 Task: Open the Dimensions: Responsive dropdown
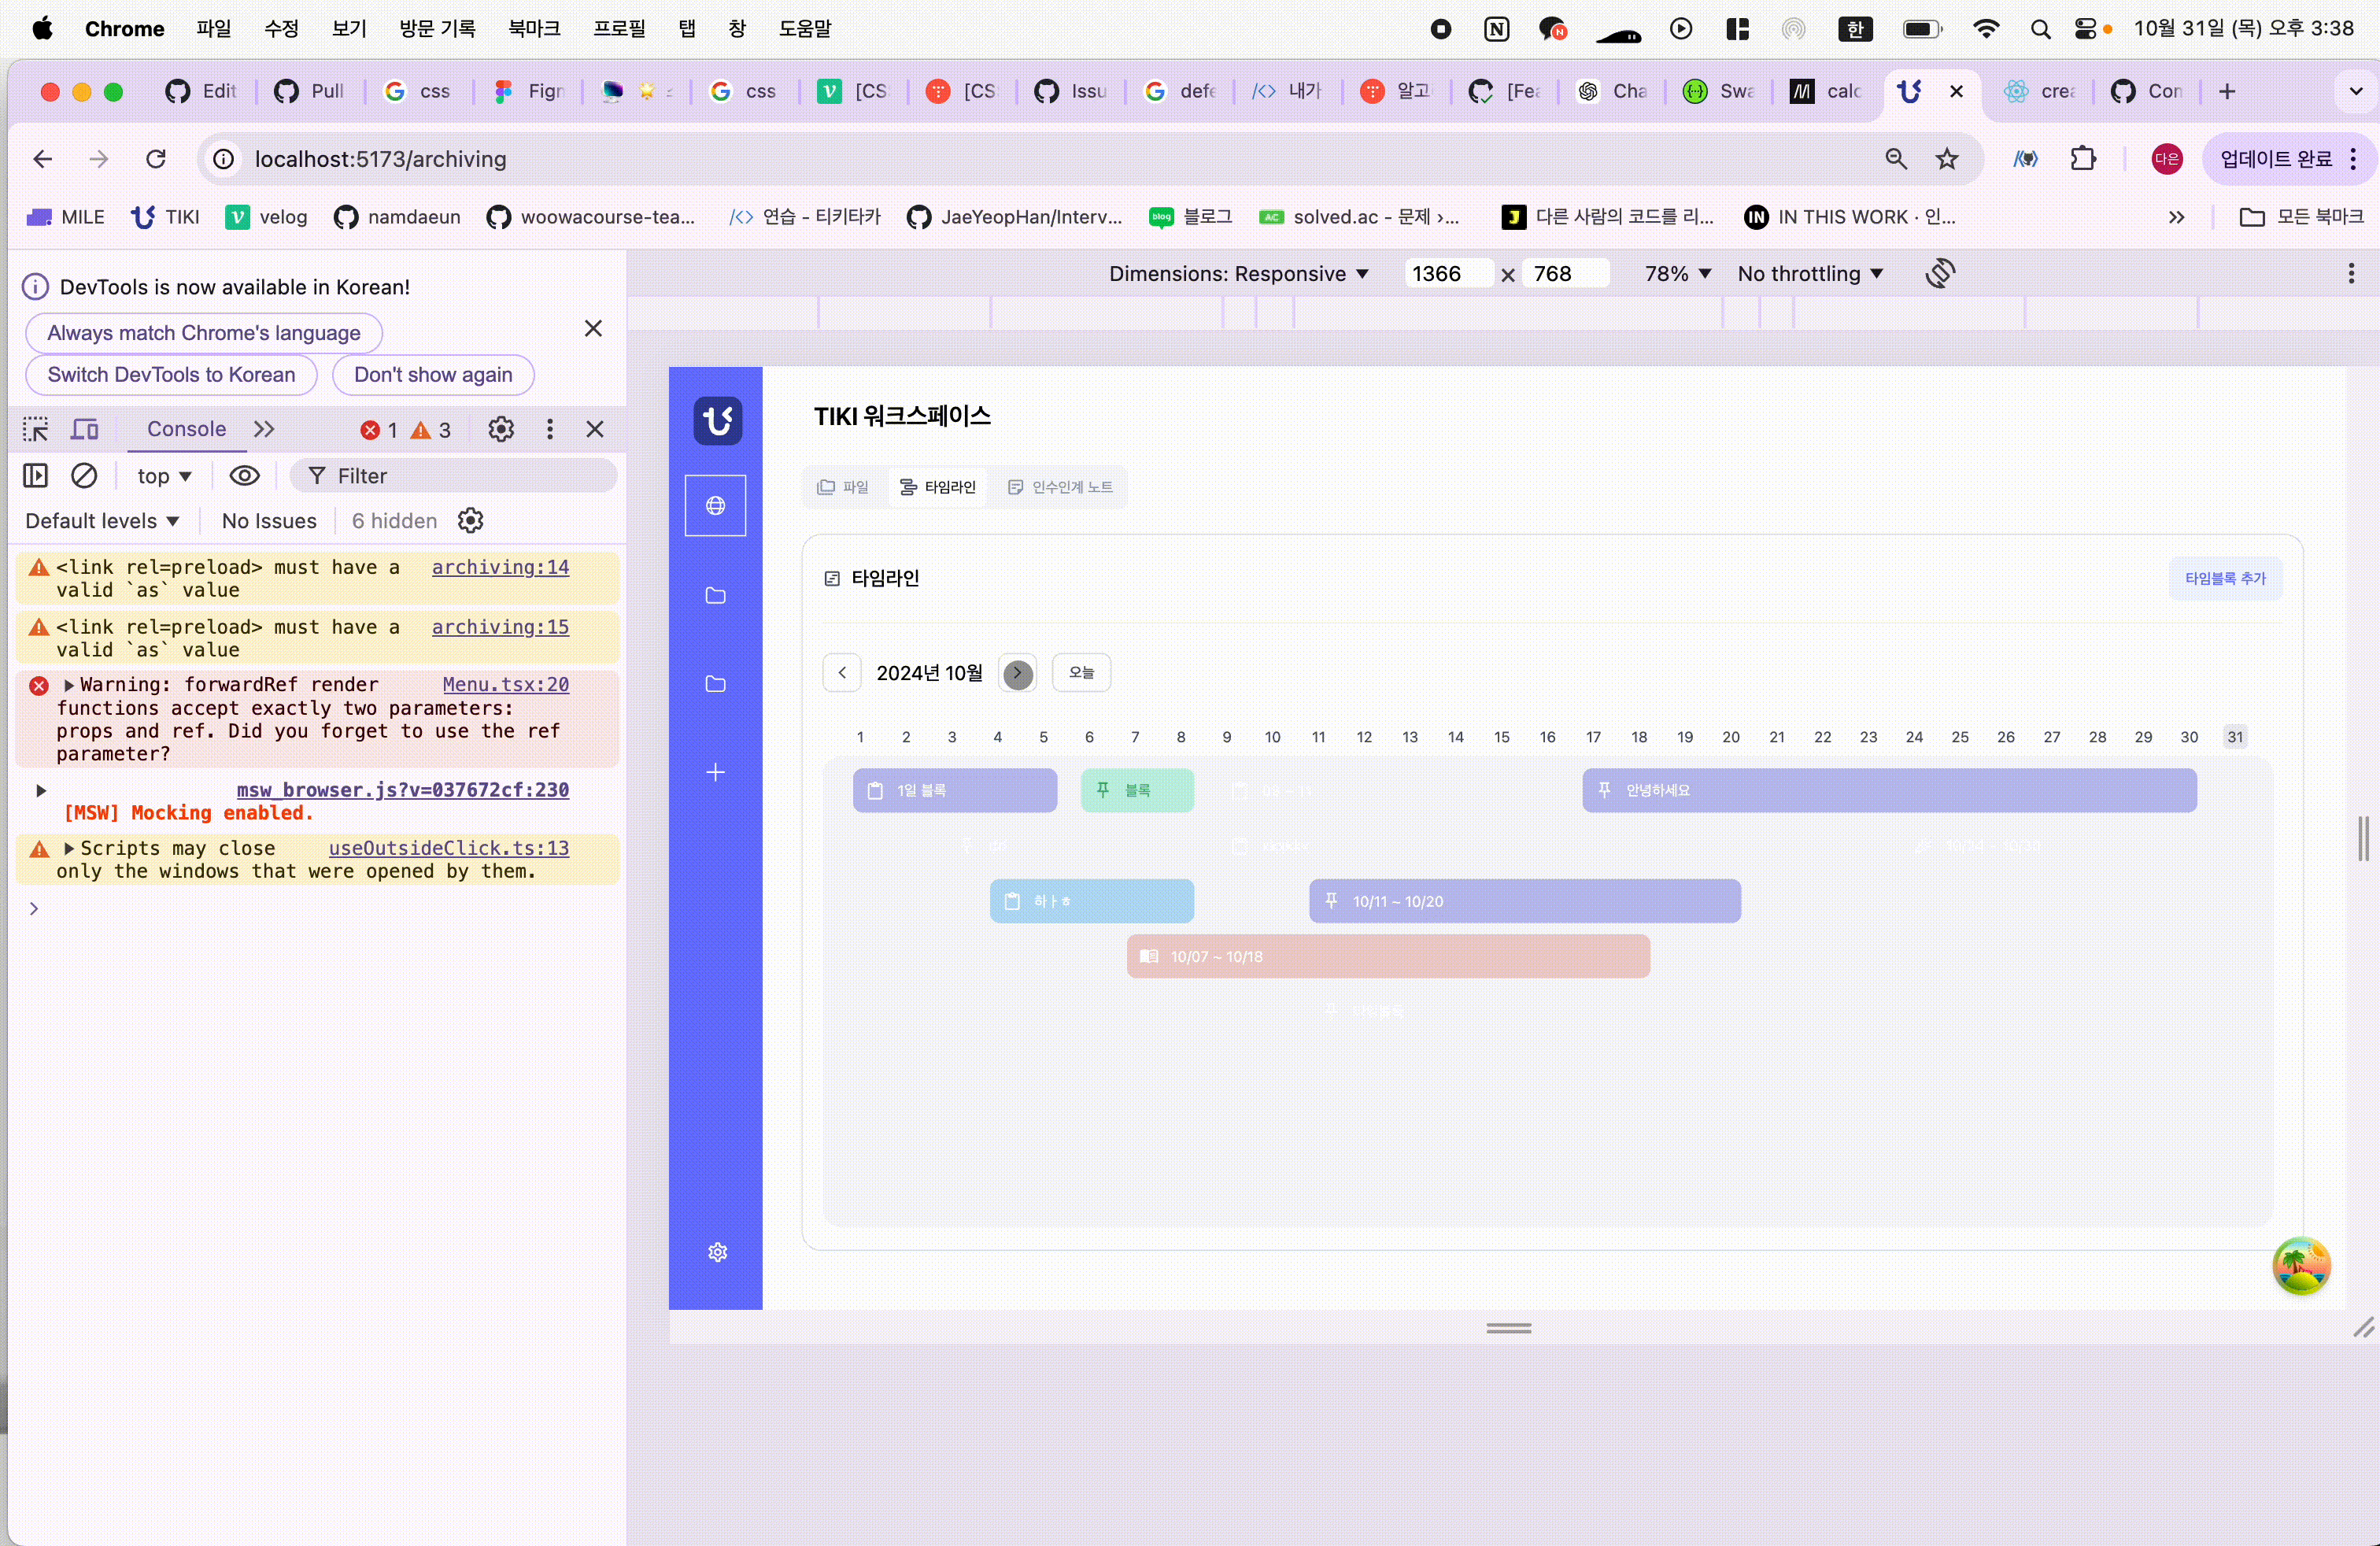pyautogui.click(x=1238, y=274)
